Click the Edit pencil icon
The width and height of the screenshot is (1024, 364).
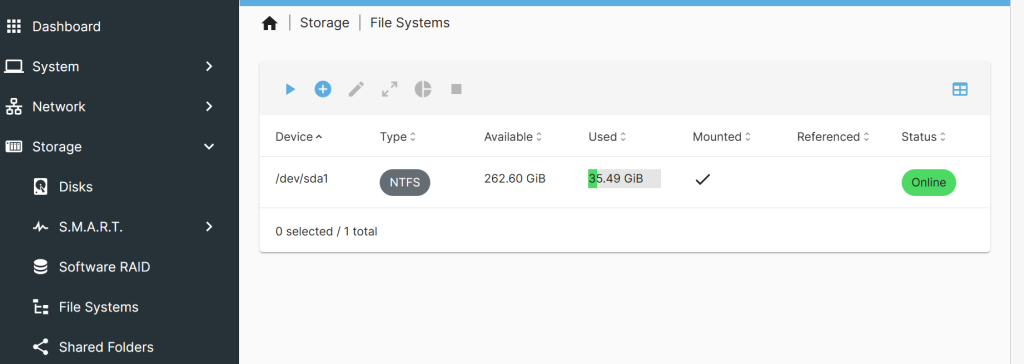pyautogui.click(x=356, y=90)
